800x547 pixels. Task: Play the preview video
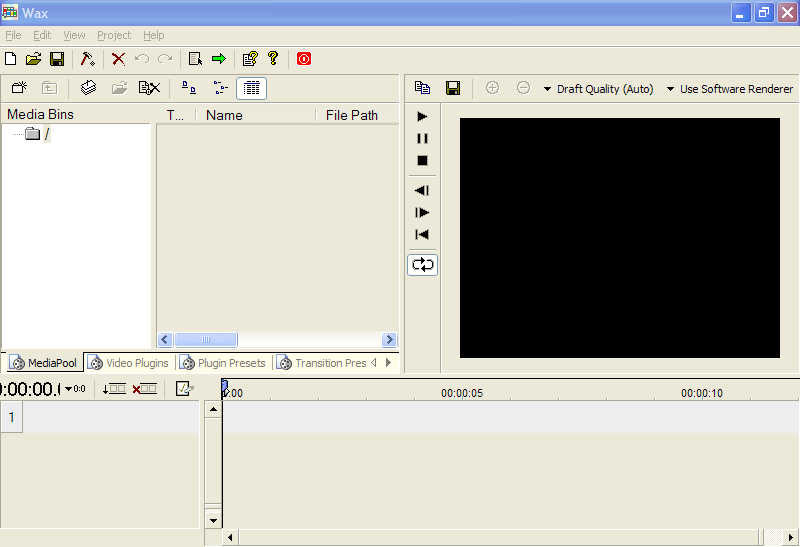(422, 116)
